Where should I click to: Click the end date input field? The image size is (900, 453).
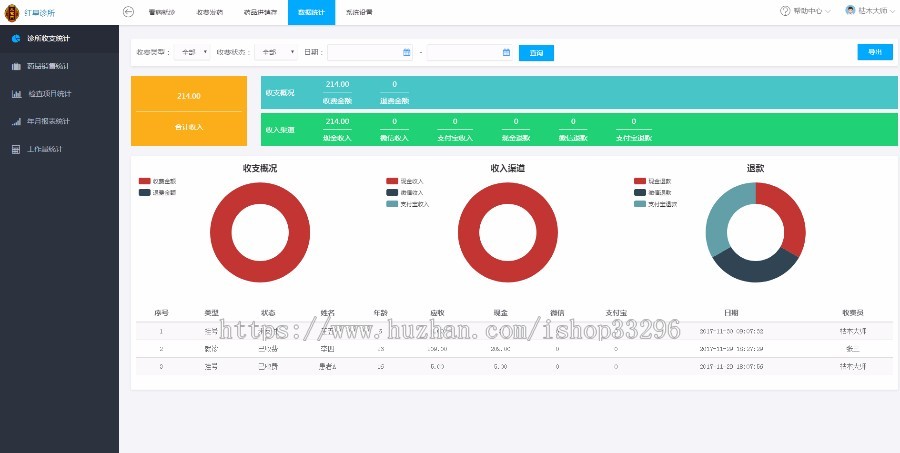[470, 52]
